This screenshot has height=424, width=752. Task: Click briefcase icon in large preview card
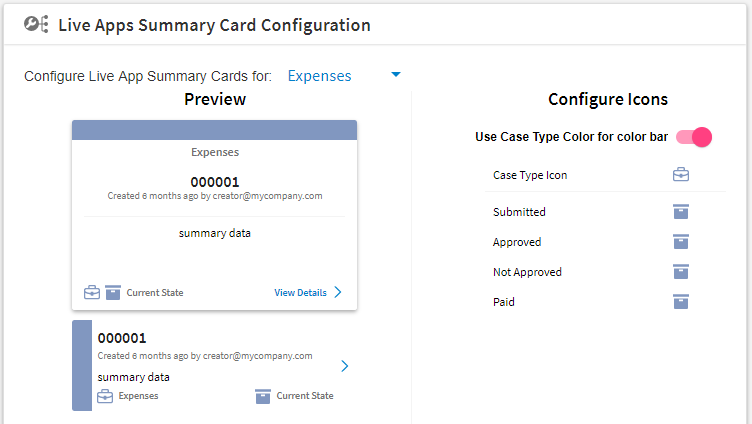click(92, 292)
